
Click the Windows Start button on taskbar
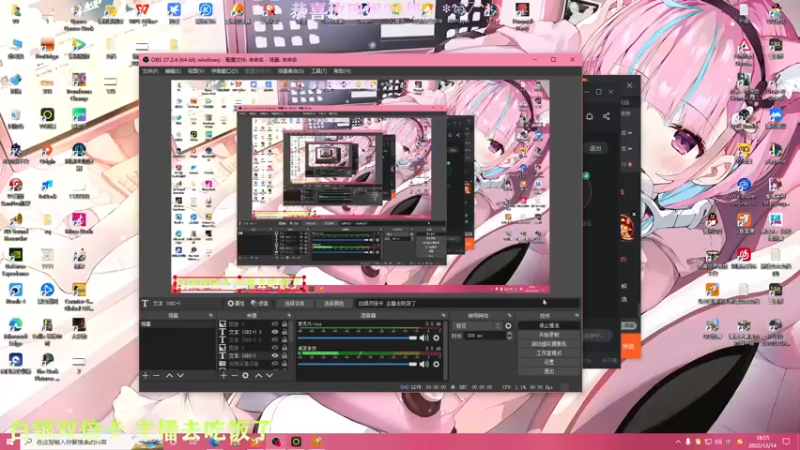click(x=9, y=442)
